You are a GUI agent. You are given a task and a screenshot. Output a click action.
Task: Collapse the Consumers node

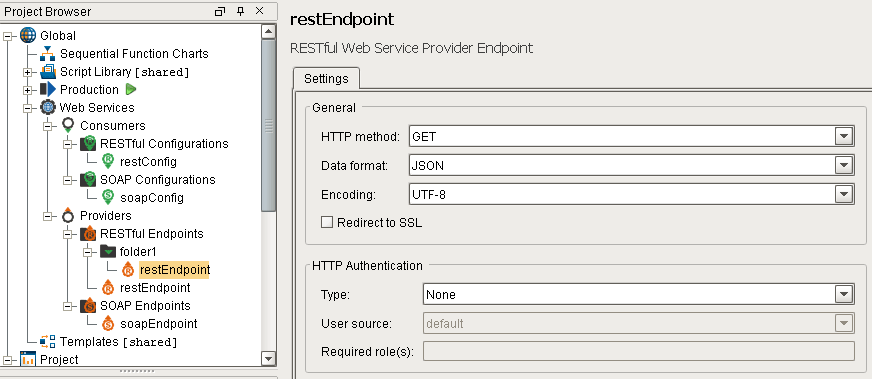47,126
